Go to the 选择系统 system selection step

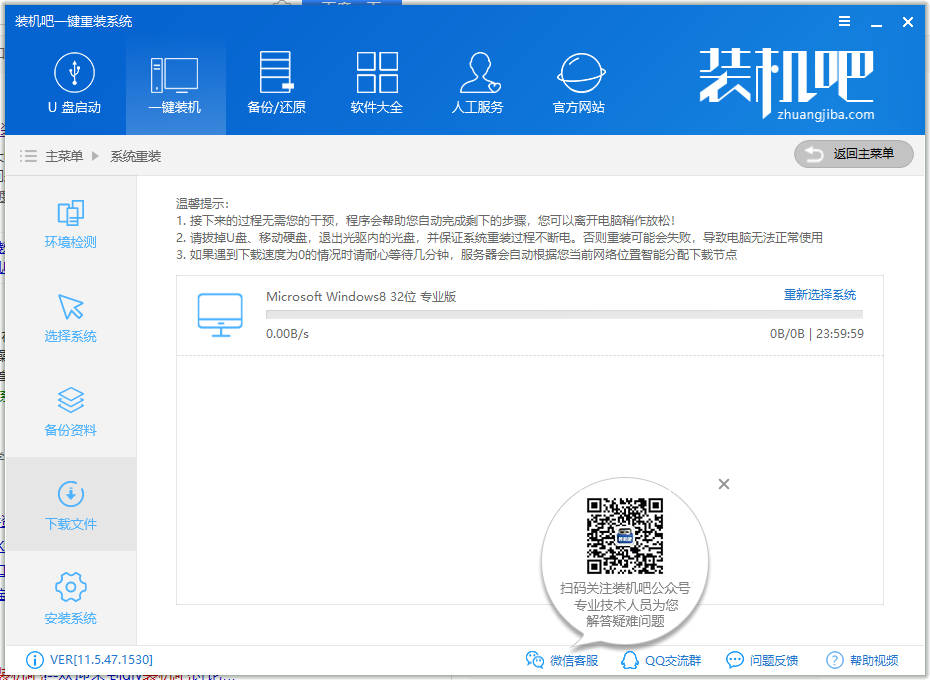click(x=71, y=318)
